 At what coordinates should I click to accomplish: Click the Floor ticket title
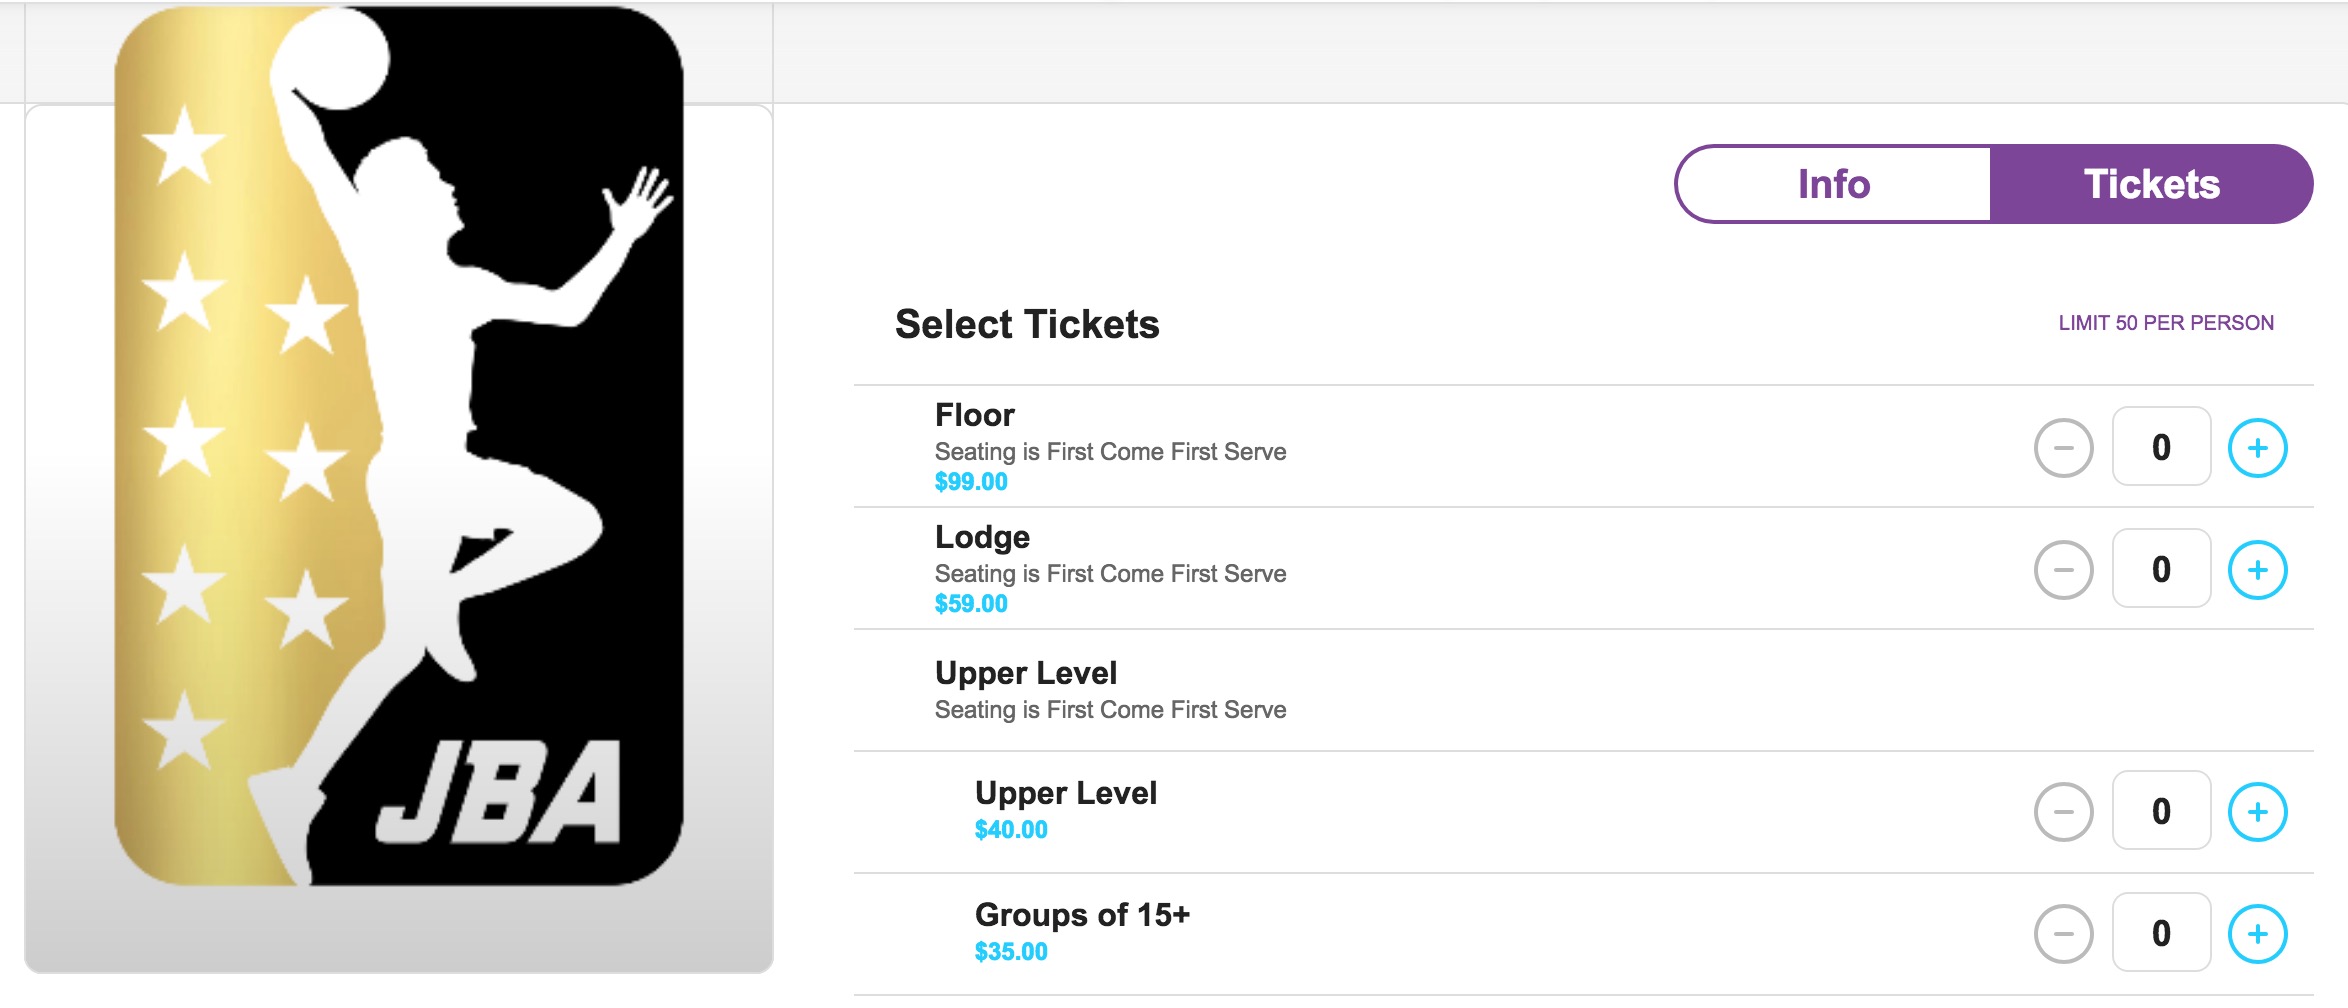coord(975,415)
